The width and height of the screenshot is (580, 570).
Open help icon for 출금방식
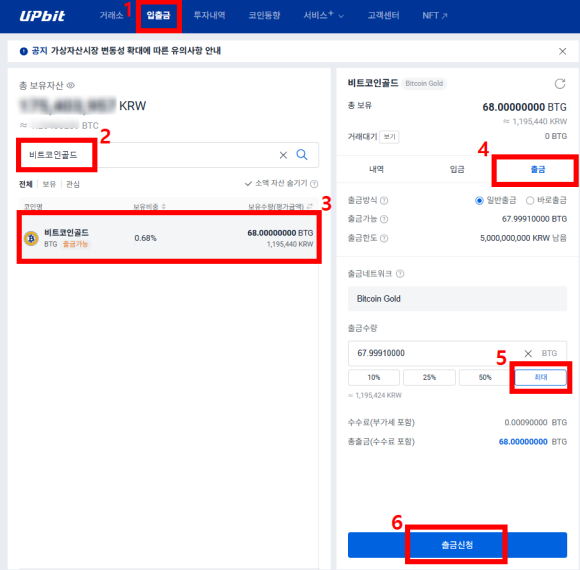(x=384, y=200)
